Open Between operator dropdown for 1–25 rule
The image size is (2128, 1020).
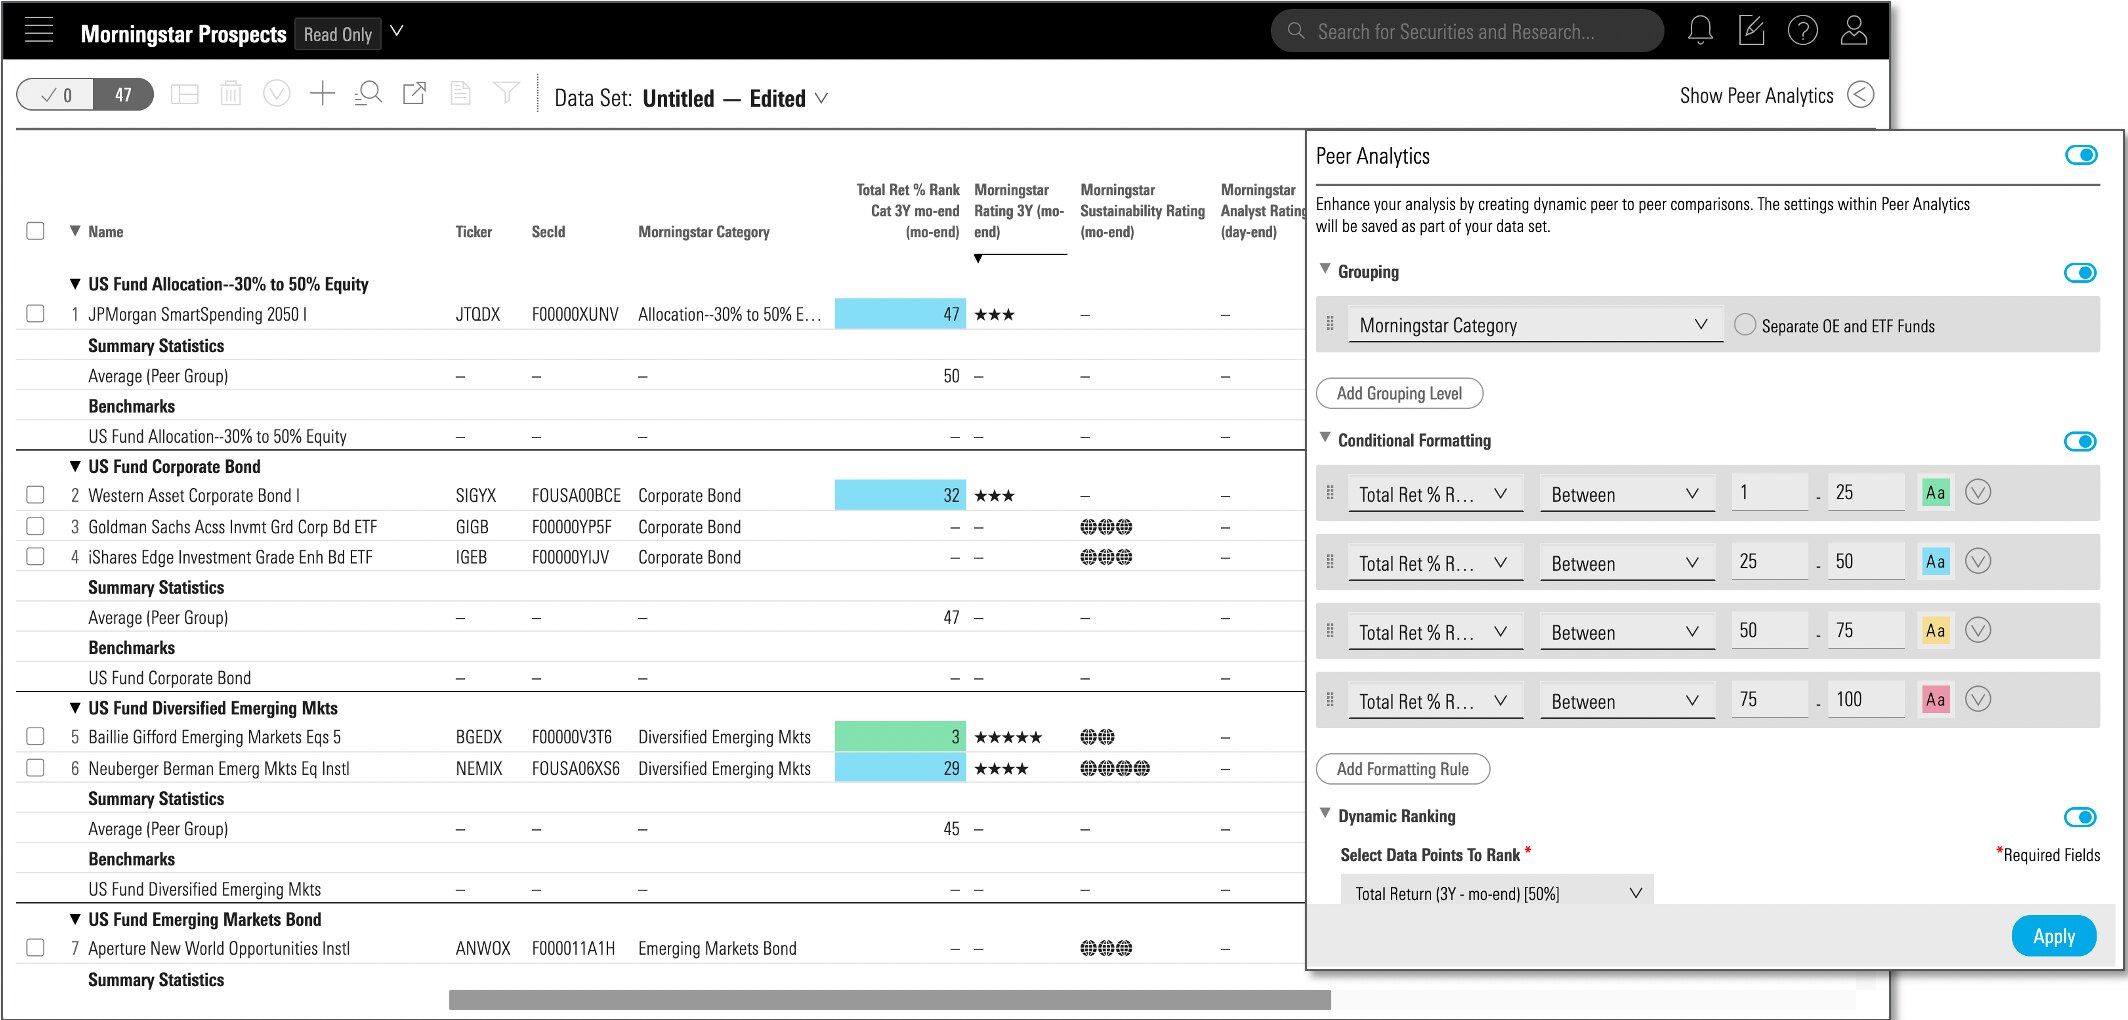(1627, 494)
